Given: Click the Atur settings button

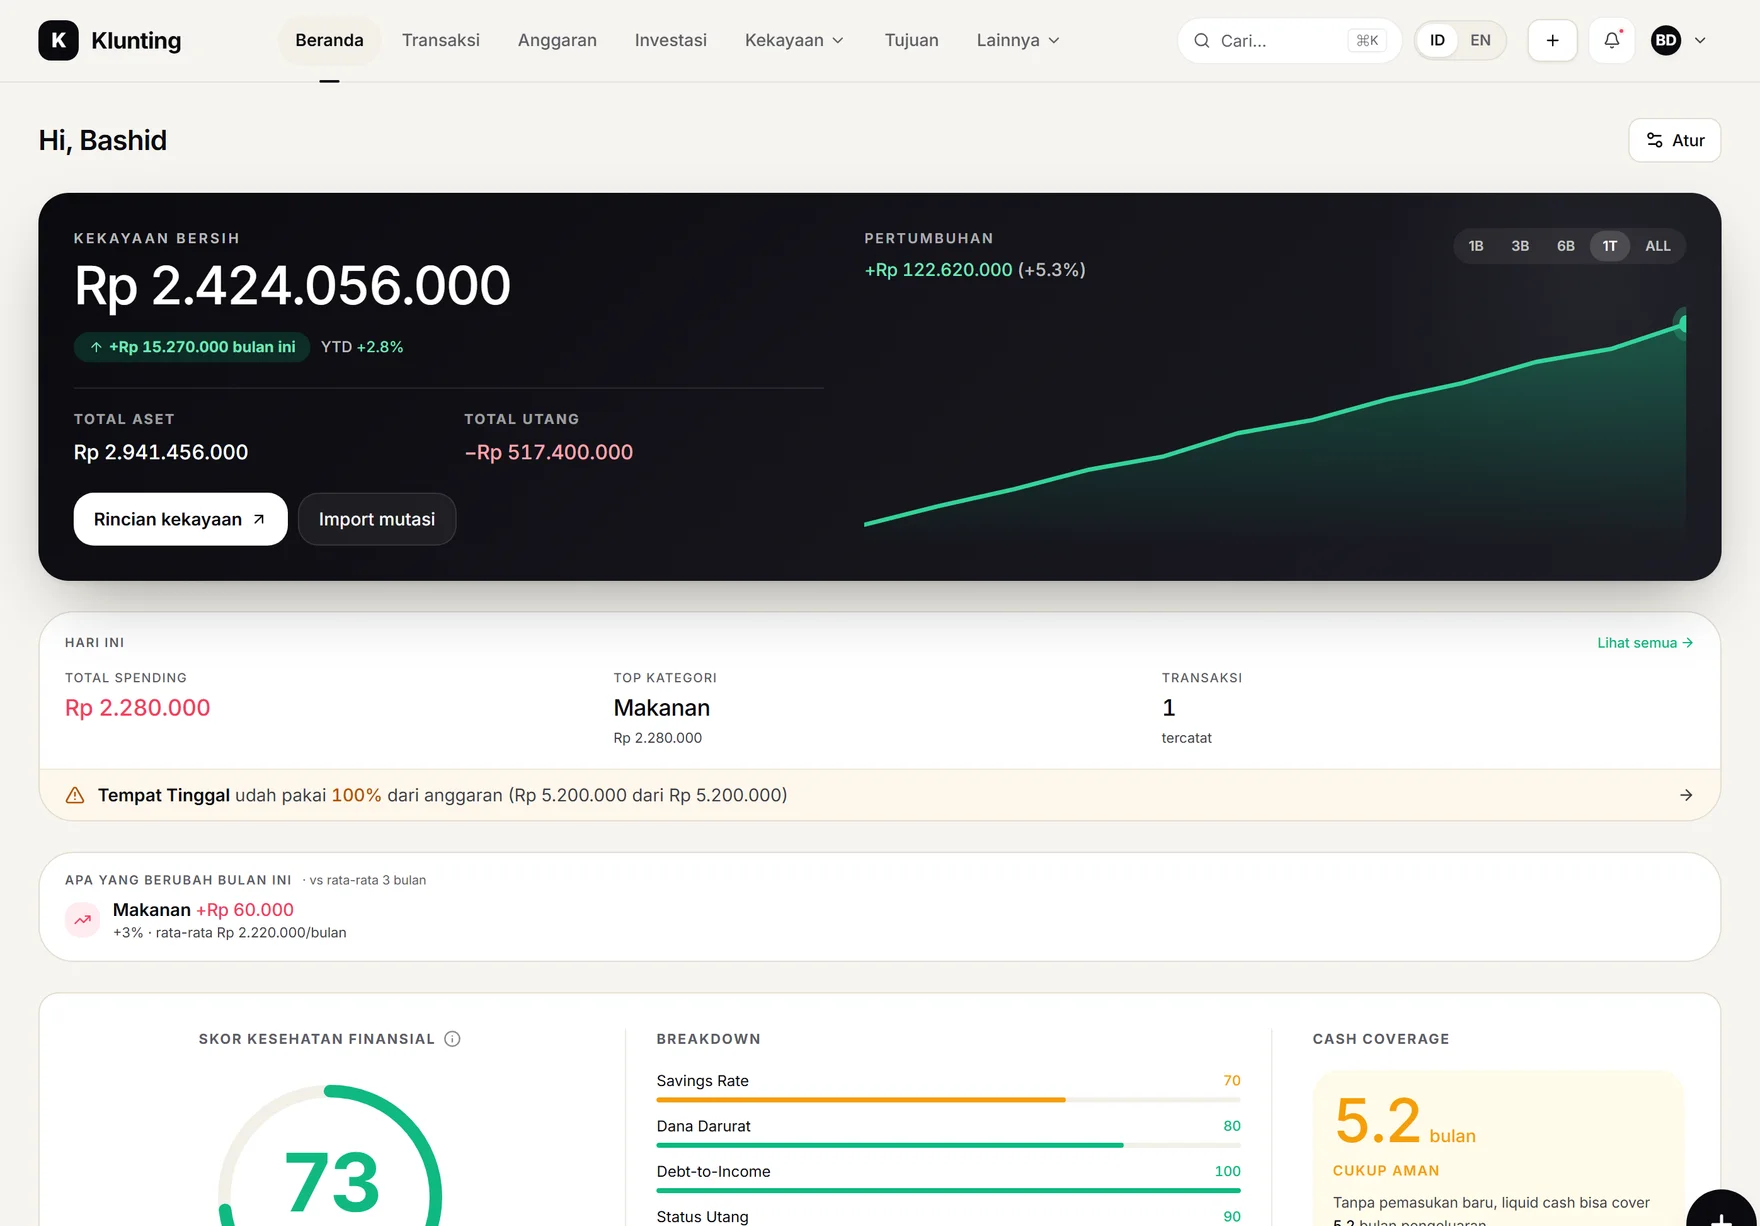Looking at the screenshot, I should [1674, 140].
